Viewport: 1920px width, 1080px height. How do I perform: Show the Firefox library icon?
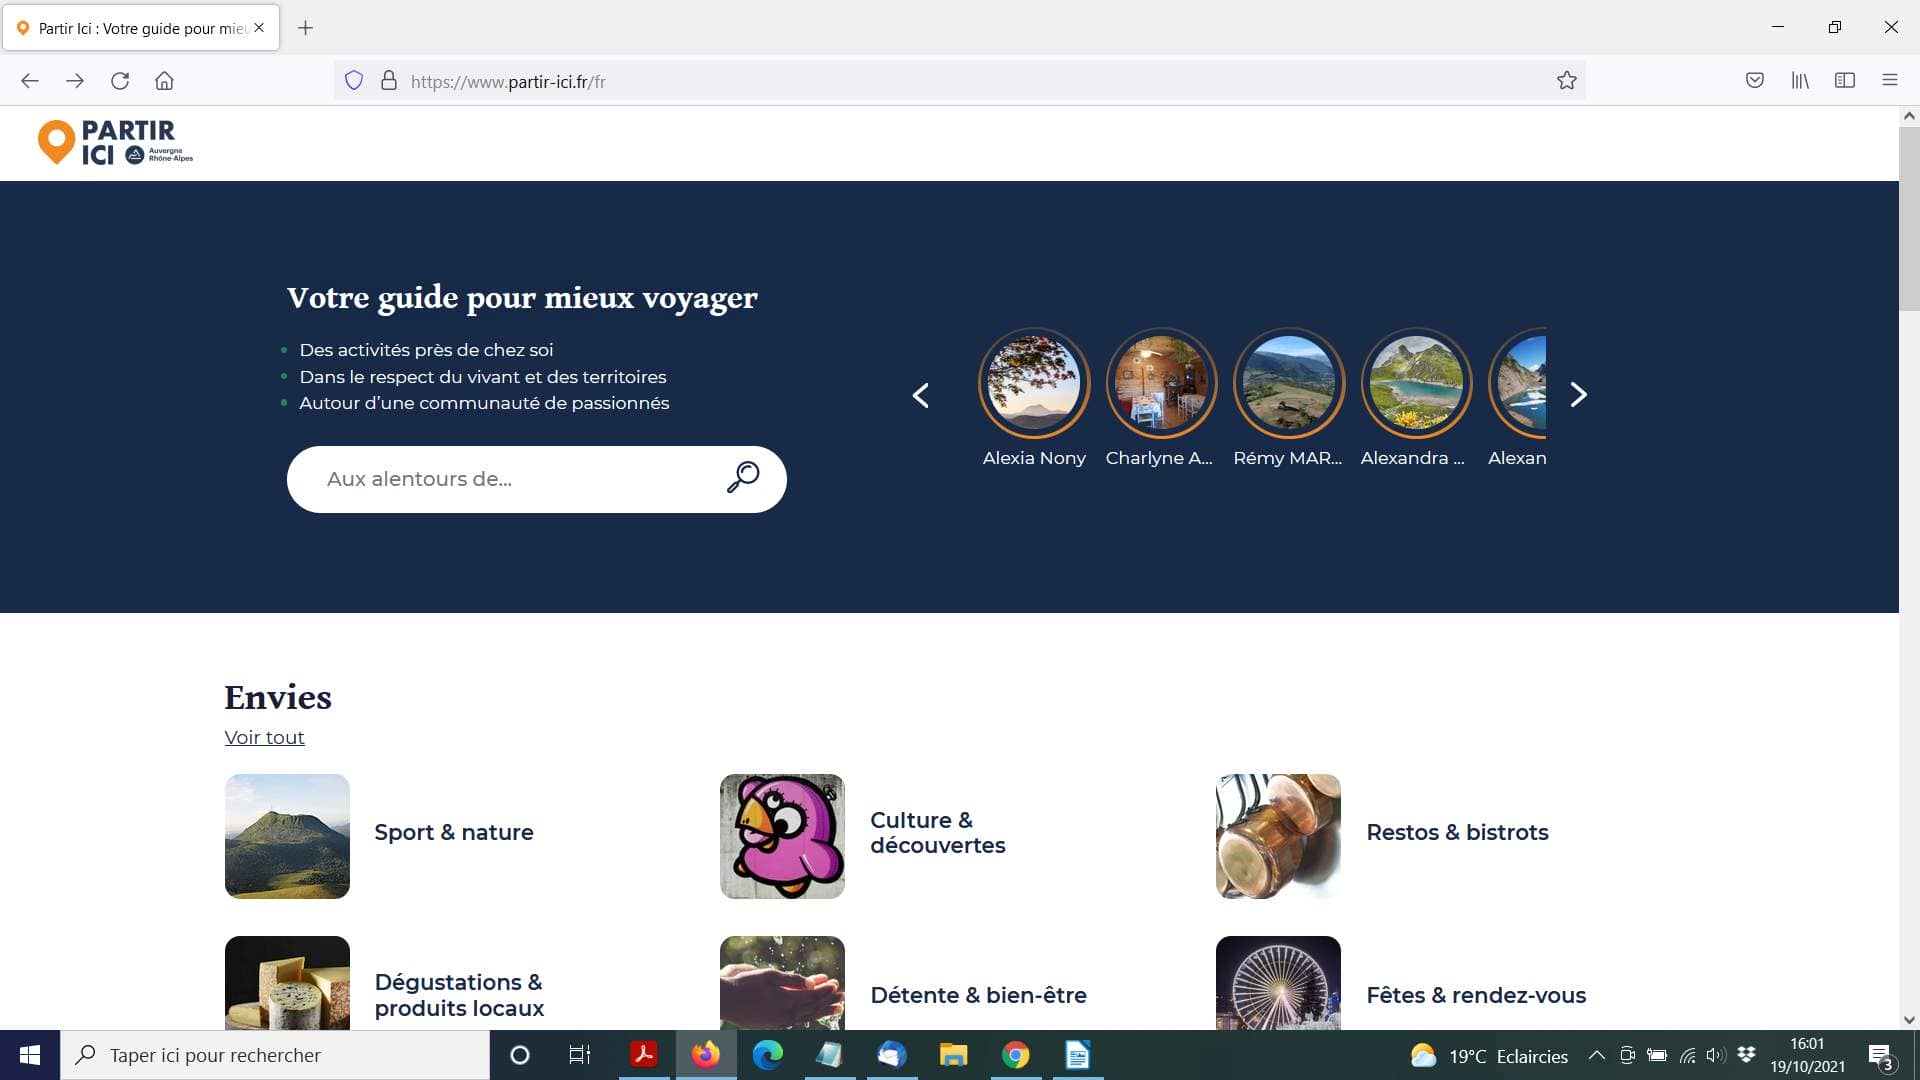point(1800,81)
